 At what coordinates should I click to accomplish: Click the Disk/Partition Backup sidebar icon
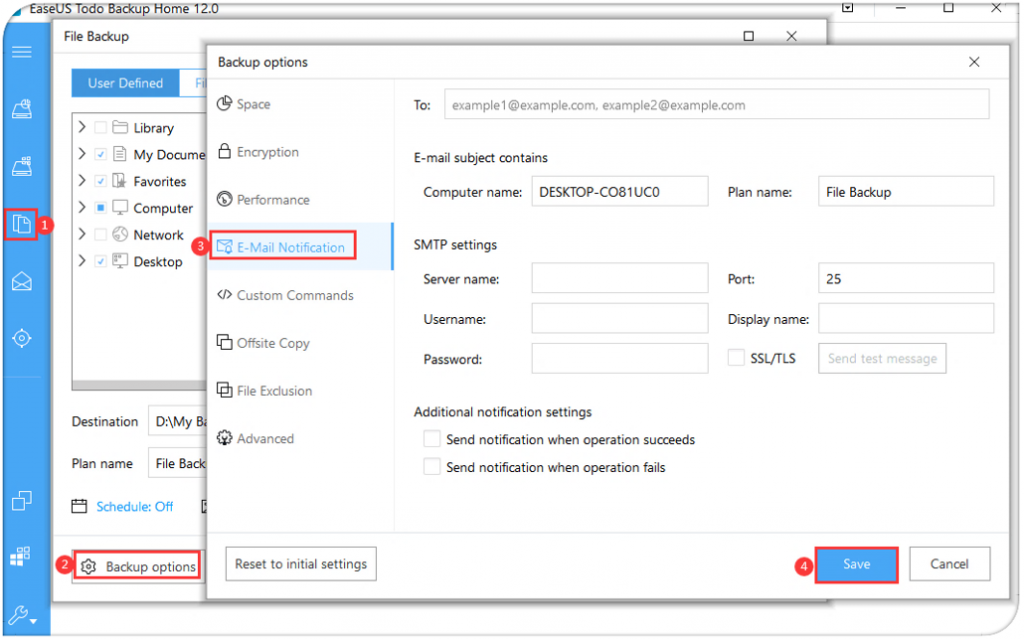pyautogui.click(x=21, y=110)
